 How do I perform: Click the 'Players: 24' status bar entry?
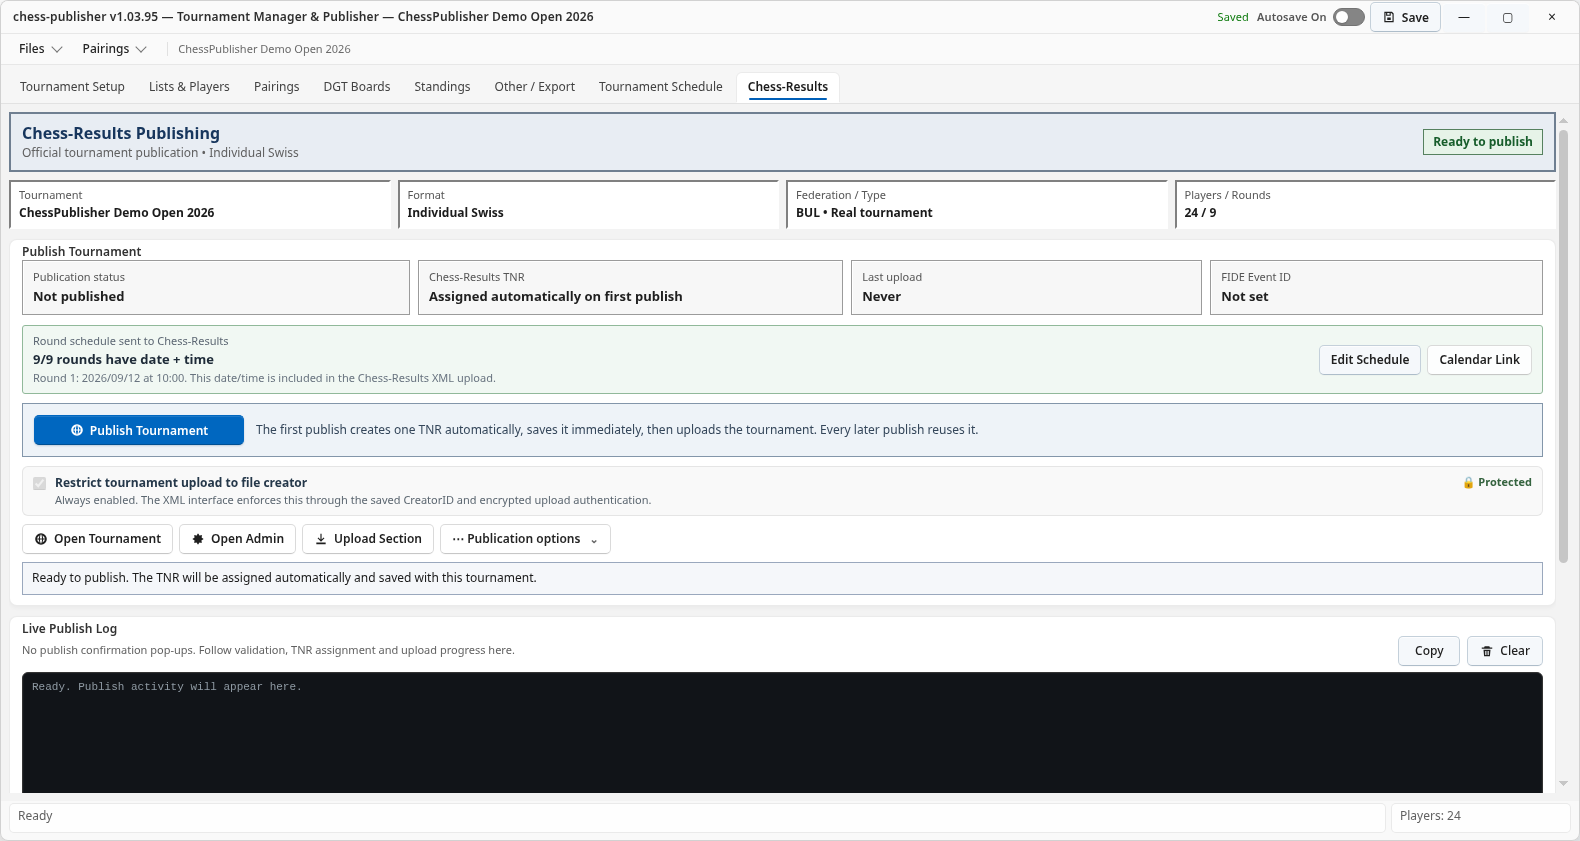1430,816
